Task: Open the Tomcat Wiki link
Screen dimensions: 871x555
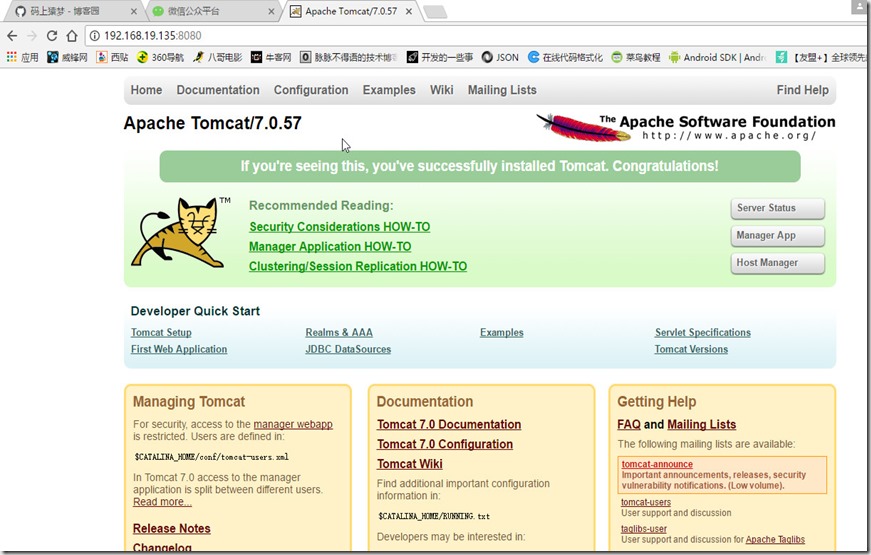Action: tap(410, 464)
